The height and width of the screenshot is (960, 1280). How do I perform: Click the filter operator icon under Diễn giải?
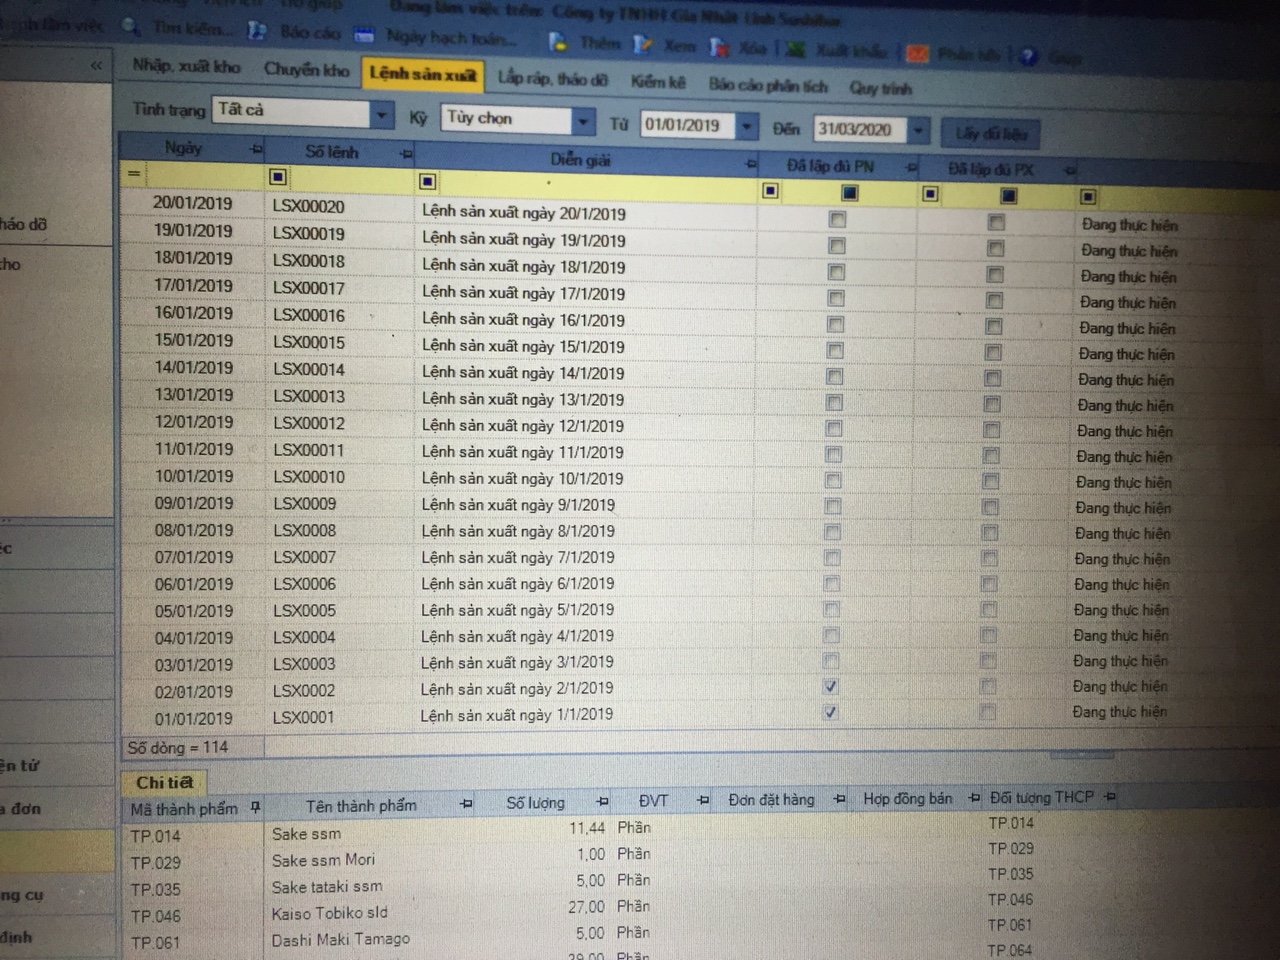click(x=427, y=181)
